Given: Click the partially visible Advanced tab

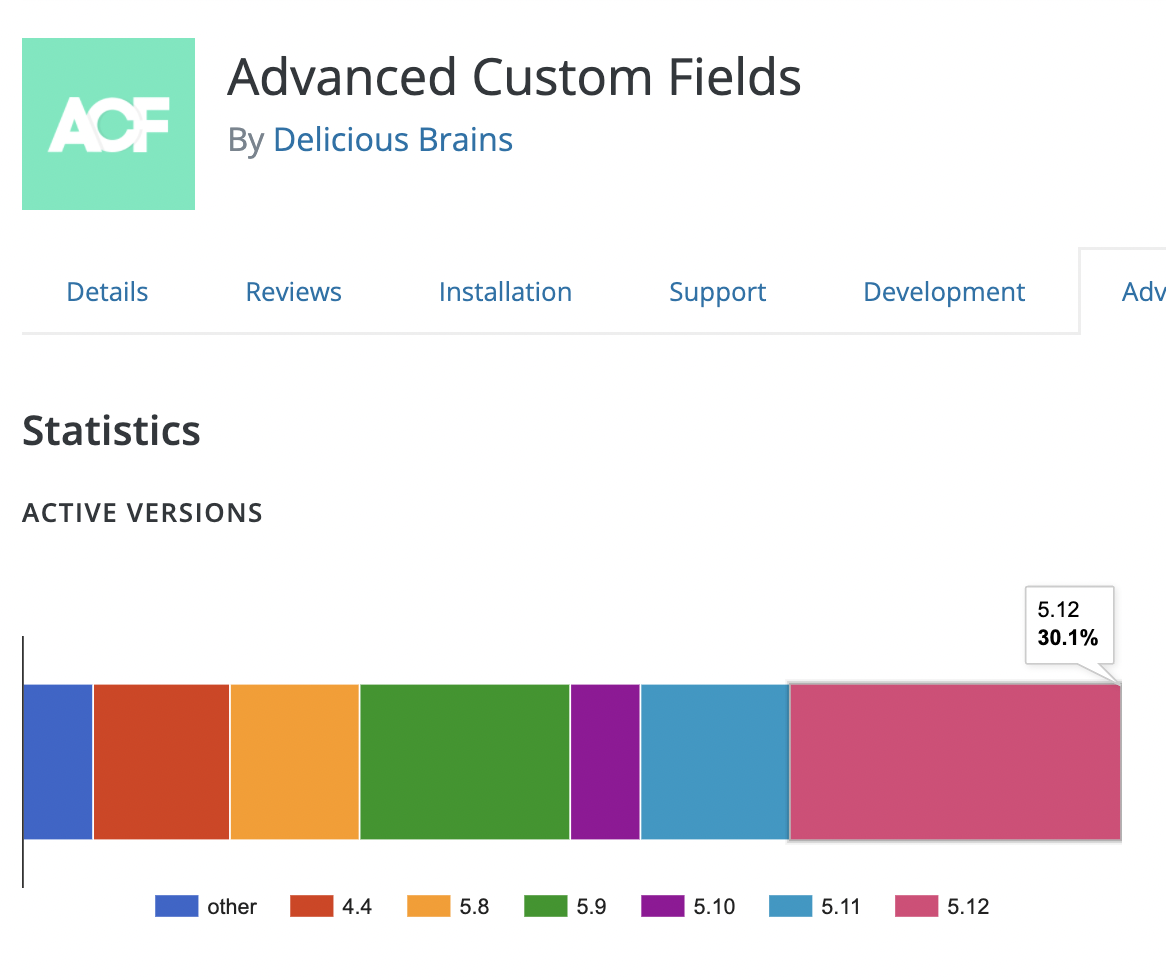Looking at the screenshot, I should 1142,292.
